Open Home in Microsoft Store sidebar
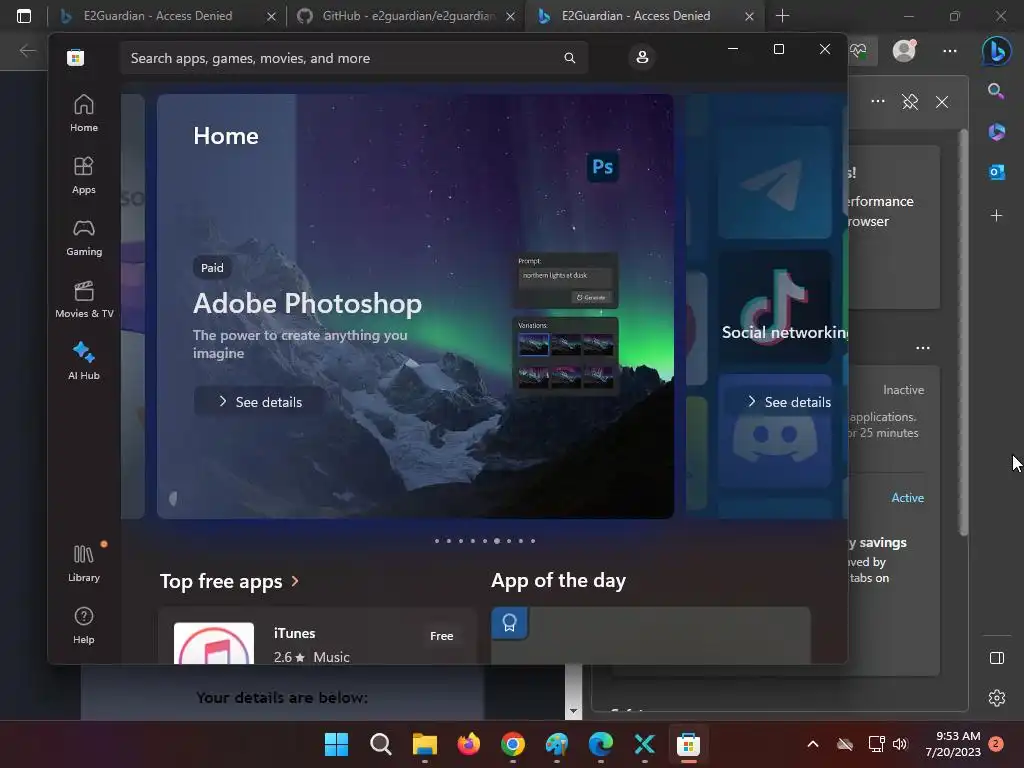Screen dimensions: 1024x768 [84, 114]
